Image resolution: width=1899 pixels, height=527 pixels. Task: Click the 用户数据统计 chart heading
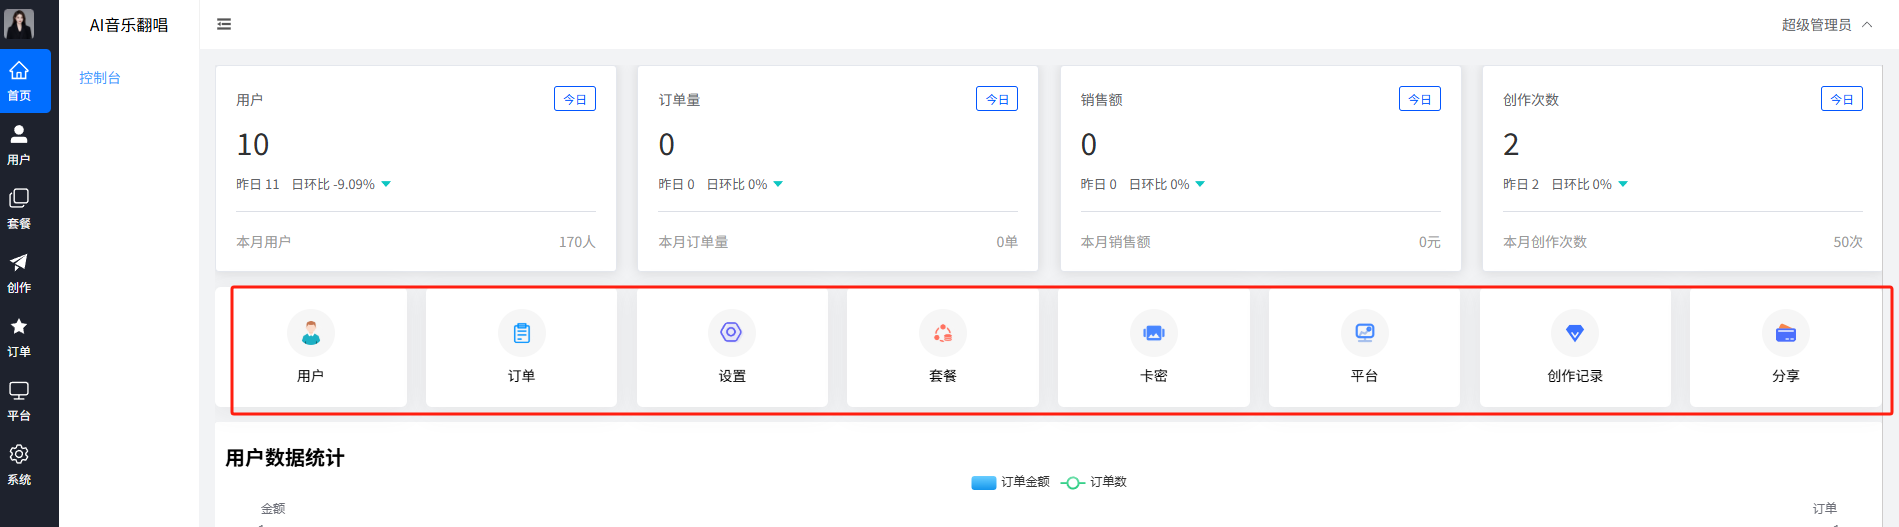[285, 458]
